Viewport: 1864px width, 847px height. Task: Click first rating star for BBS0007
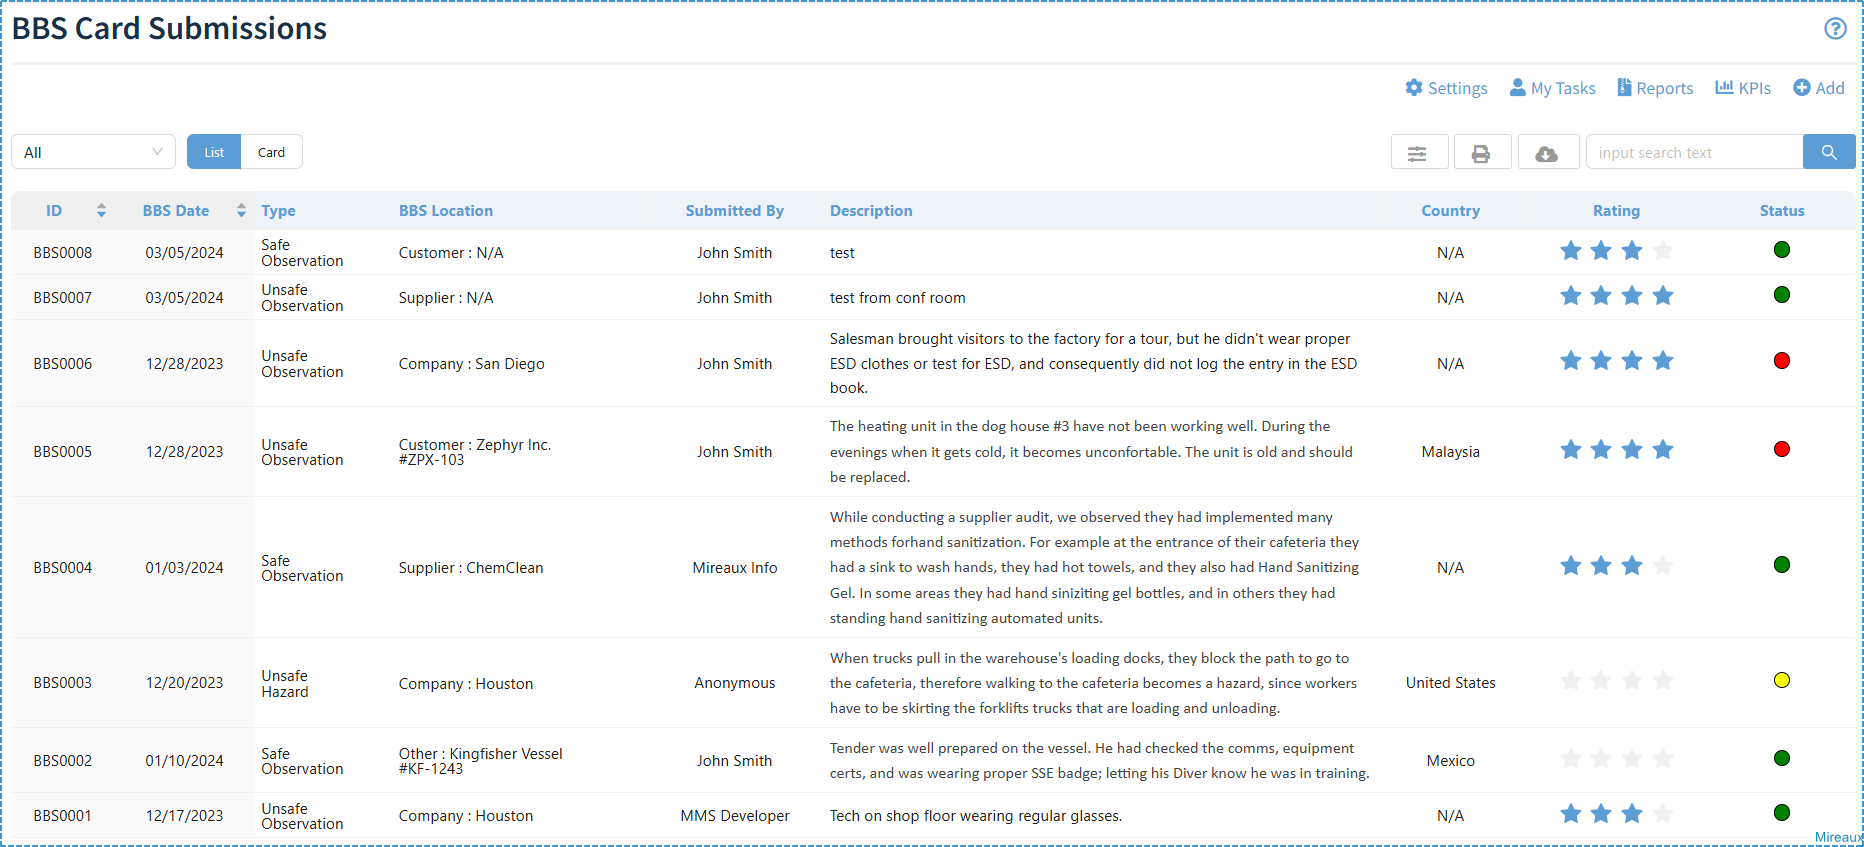pyautogui.click(x=1571, y=295)
